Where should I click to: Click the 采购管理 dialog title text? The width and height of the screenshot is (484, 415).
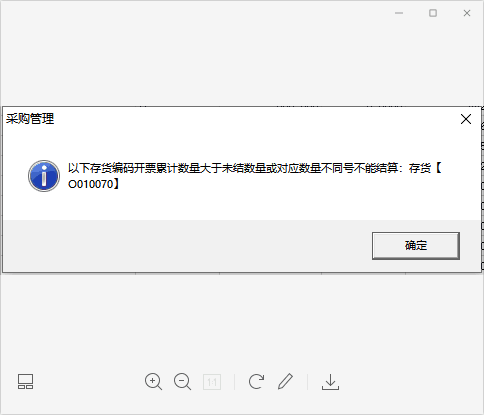click(x=30, y=119)
